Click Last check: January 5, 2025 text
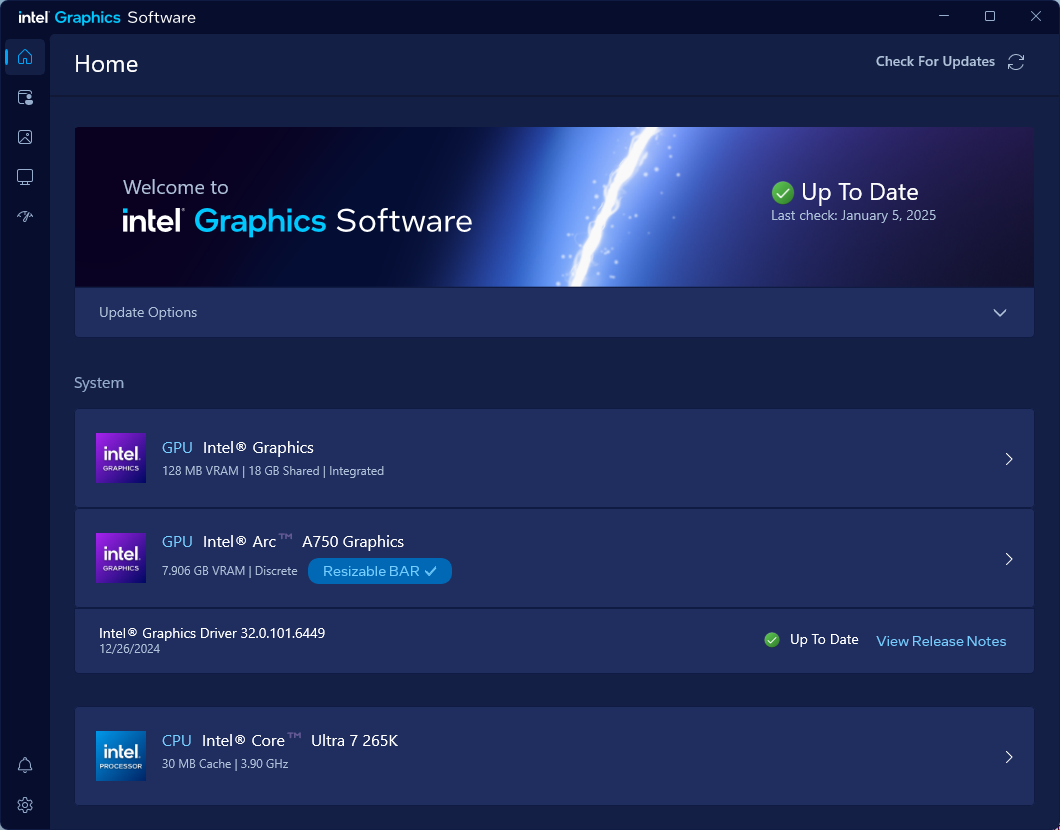 pyautogui.click(x=853, y=216)
